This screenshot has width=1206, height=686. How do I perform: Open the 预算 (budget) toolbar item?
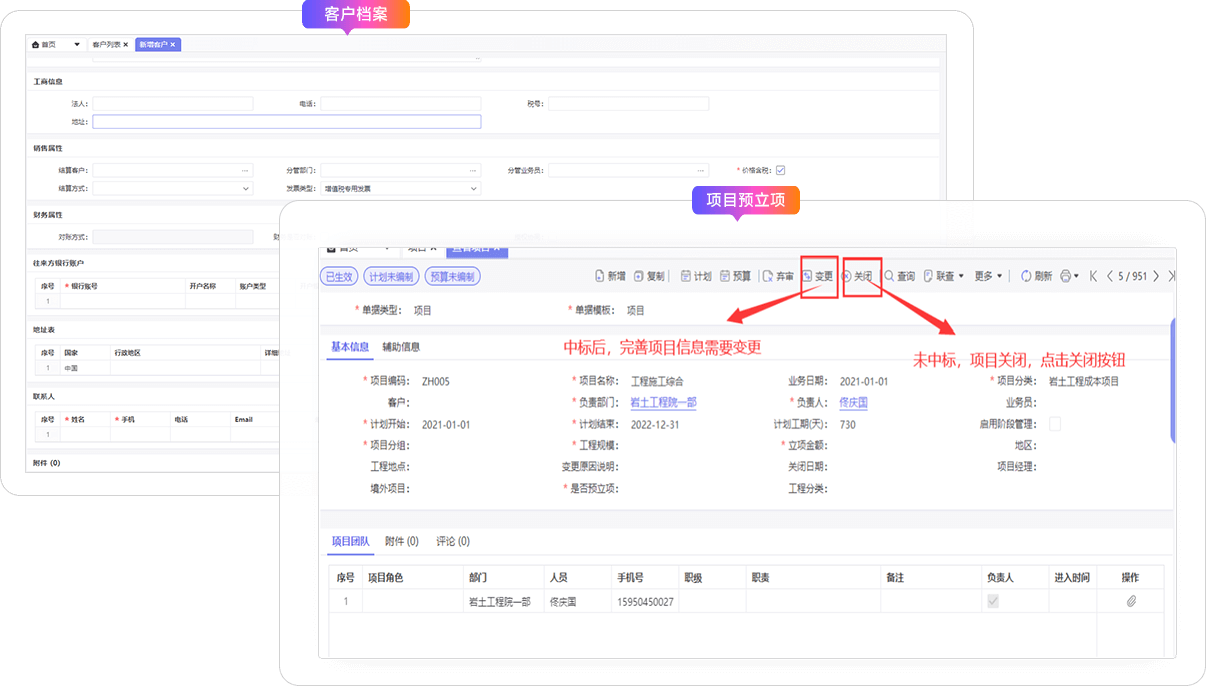click(725, 276)
